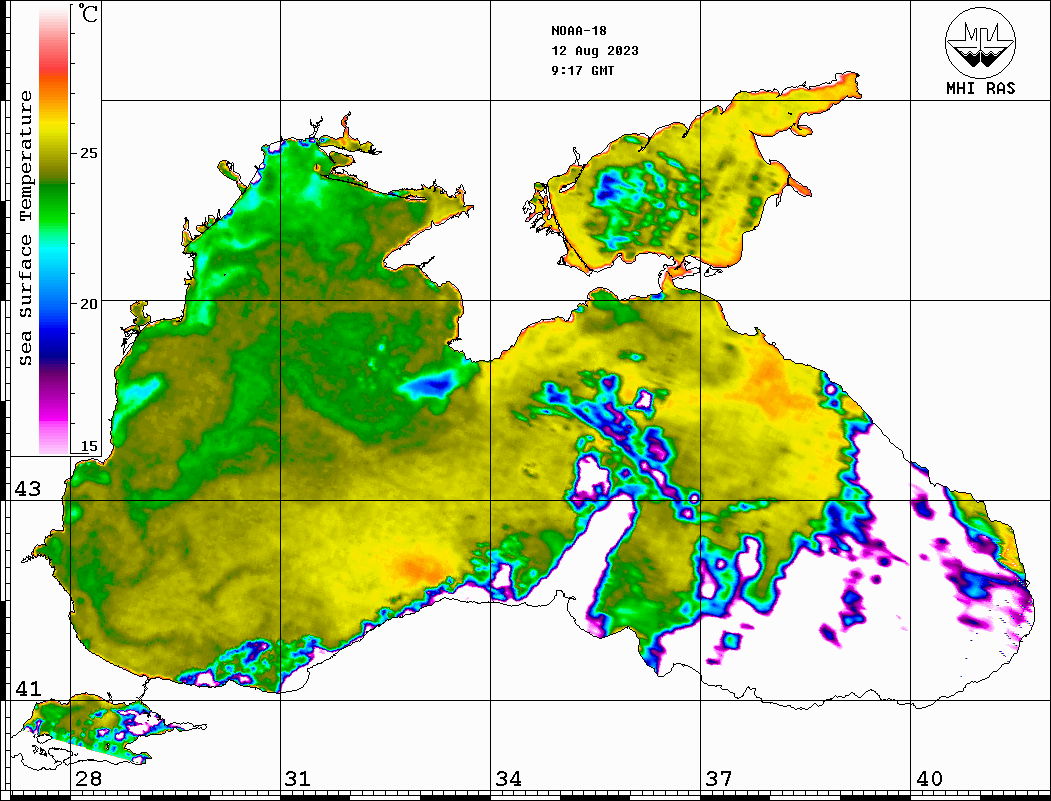Click longitude label '31'
The width and height of the screenshot is (1051, 801).
coord(298,778)
